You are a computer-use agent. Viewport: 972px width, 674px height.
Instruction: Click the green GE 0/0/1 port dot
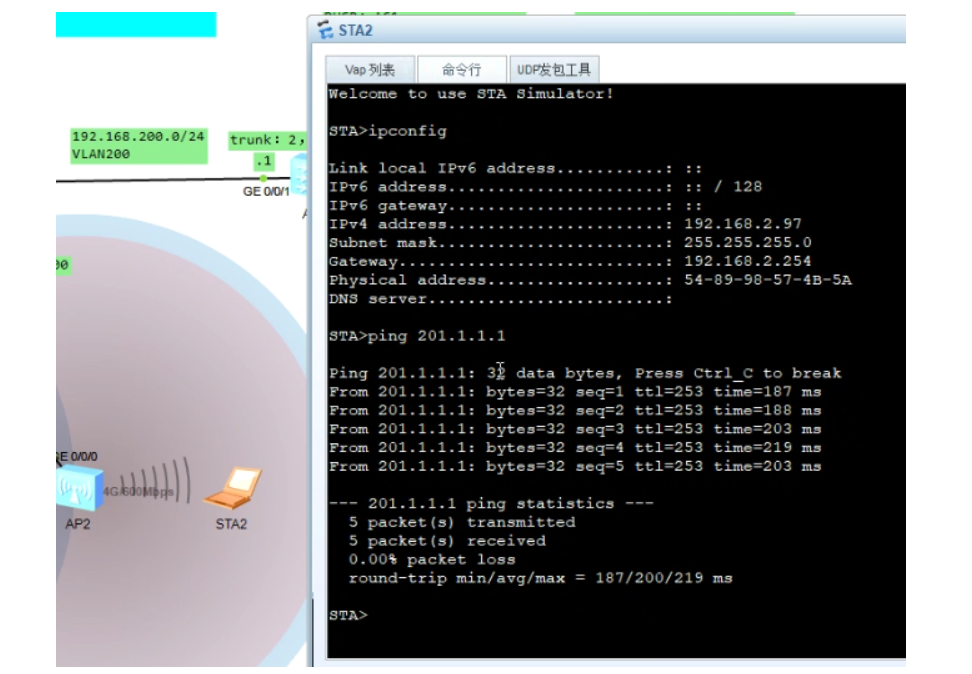(x=263, y=178)
